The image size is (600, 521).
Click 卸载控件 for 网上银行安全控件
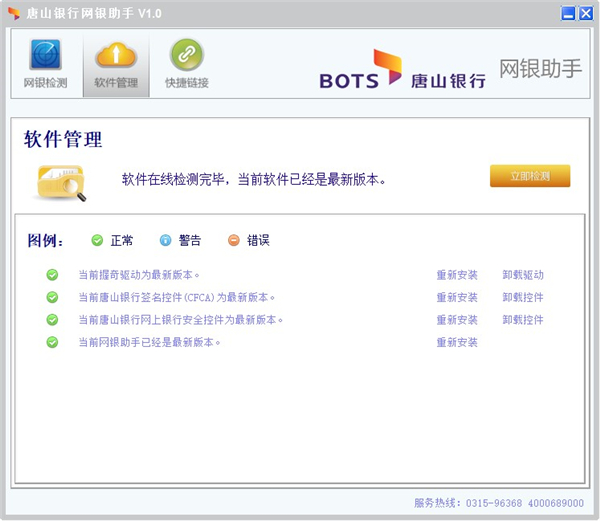coord(523,320)
